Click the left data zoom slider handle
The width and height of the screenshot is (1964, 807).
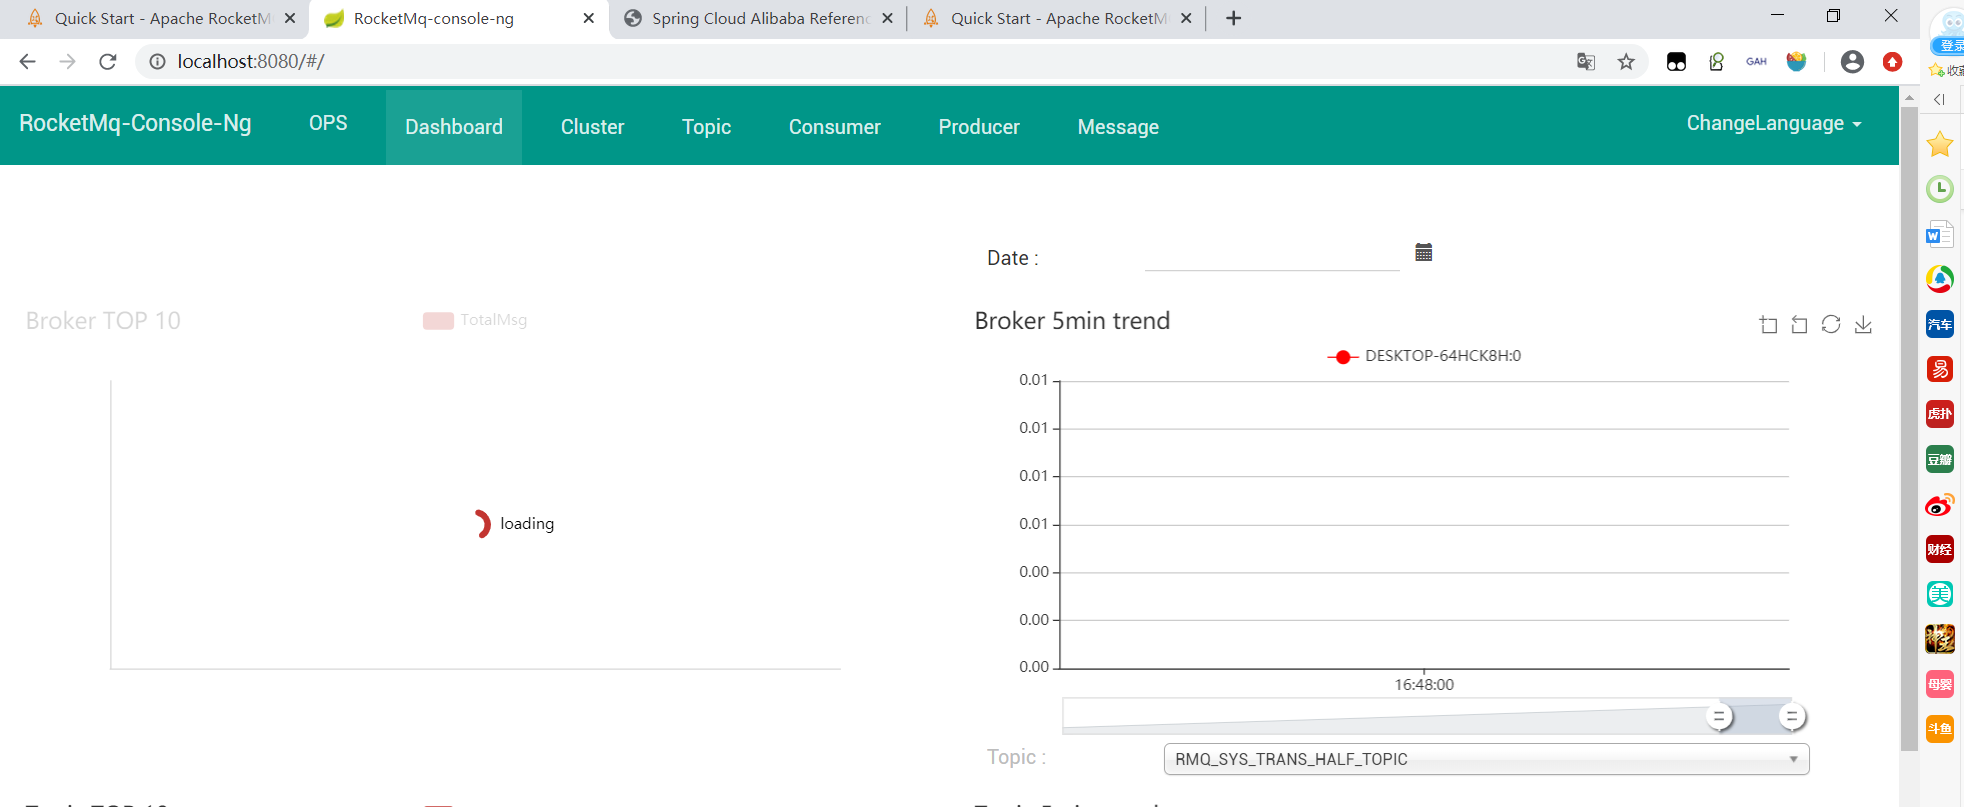point(1719,716)
